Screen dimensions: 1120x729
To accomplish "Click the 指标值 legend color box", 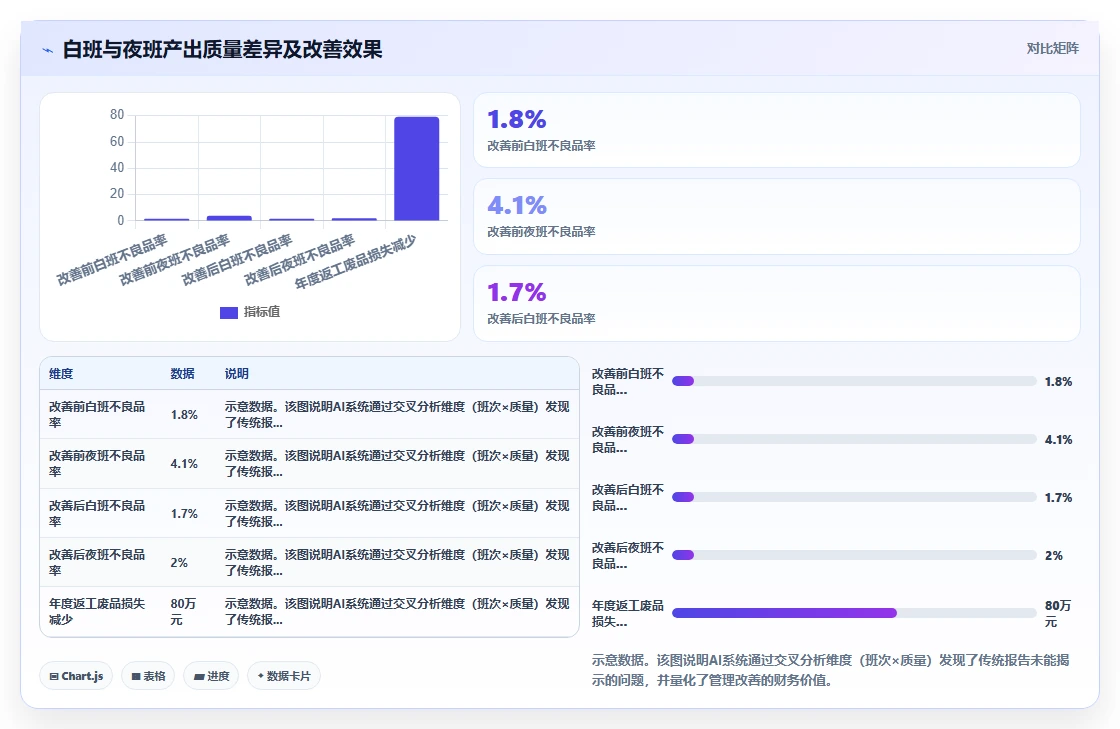I will click(229, 313).
